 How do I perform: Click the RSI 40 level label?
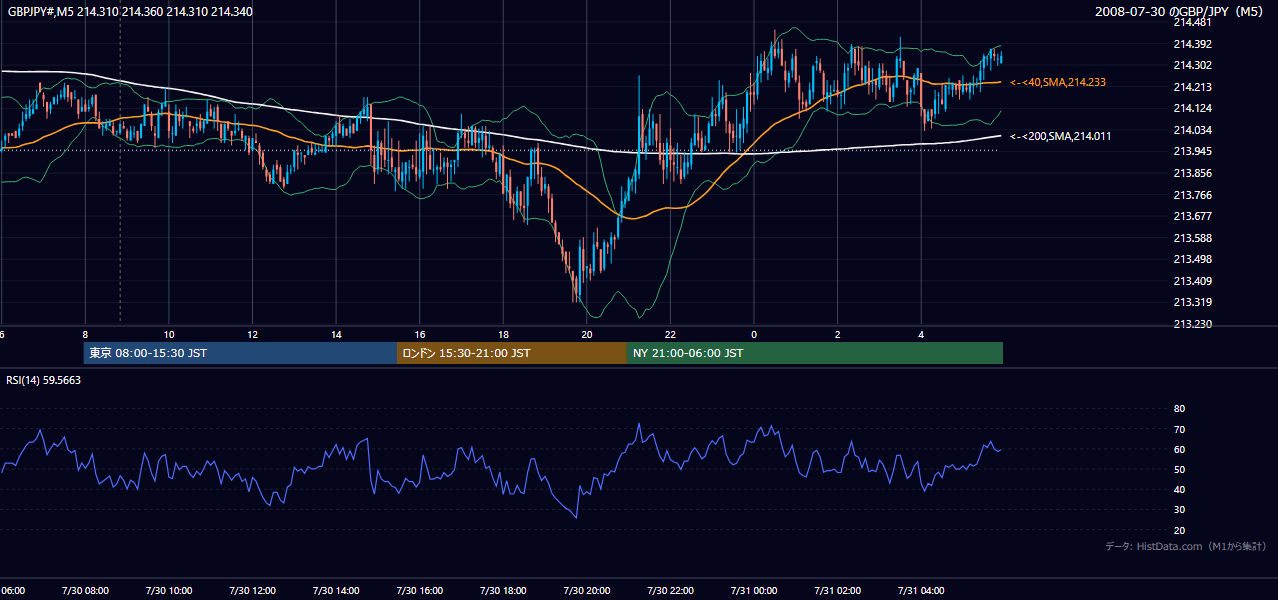click(x=1179, y=489)
